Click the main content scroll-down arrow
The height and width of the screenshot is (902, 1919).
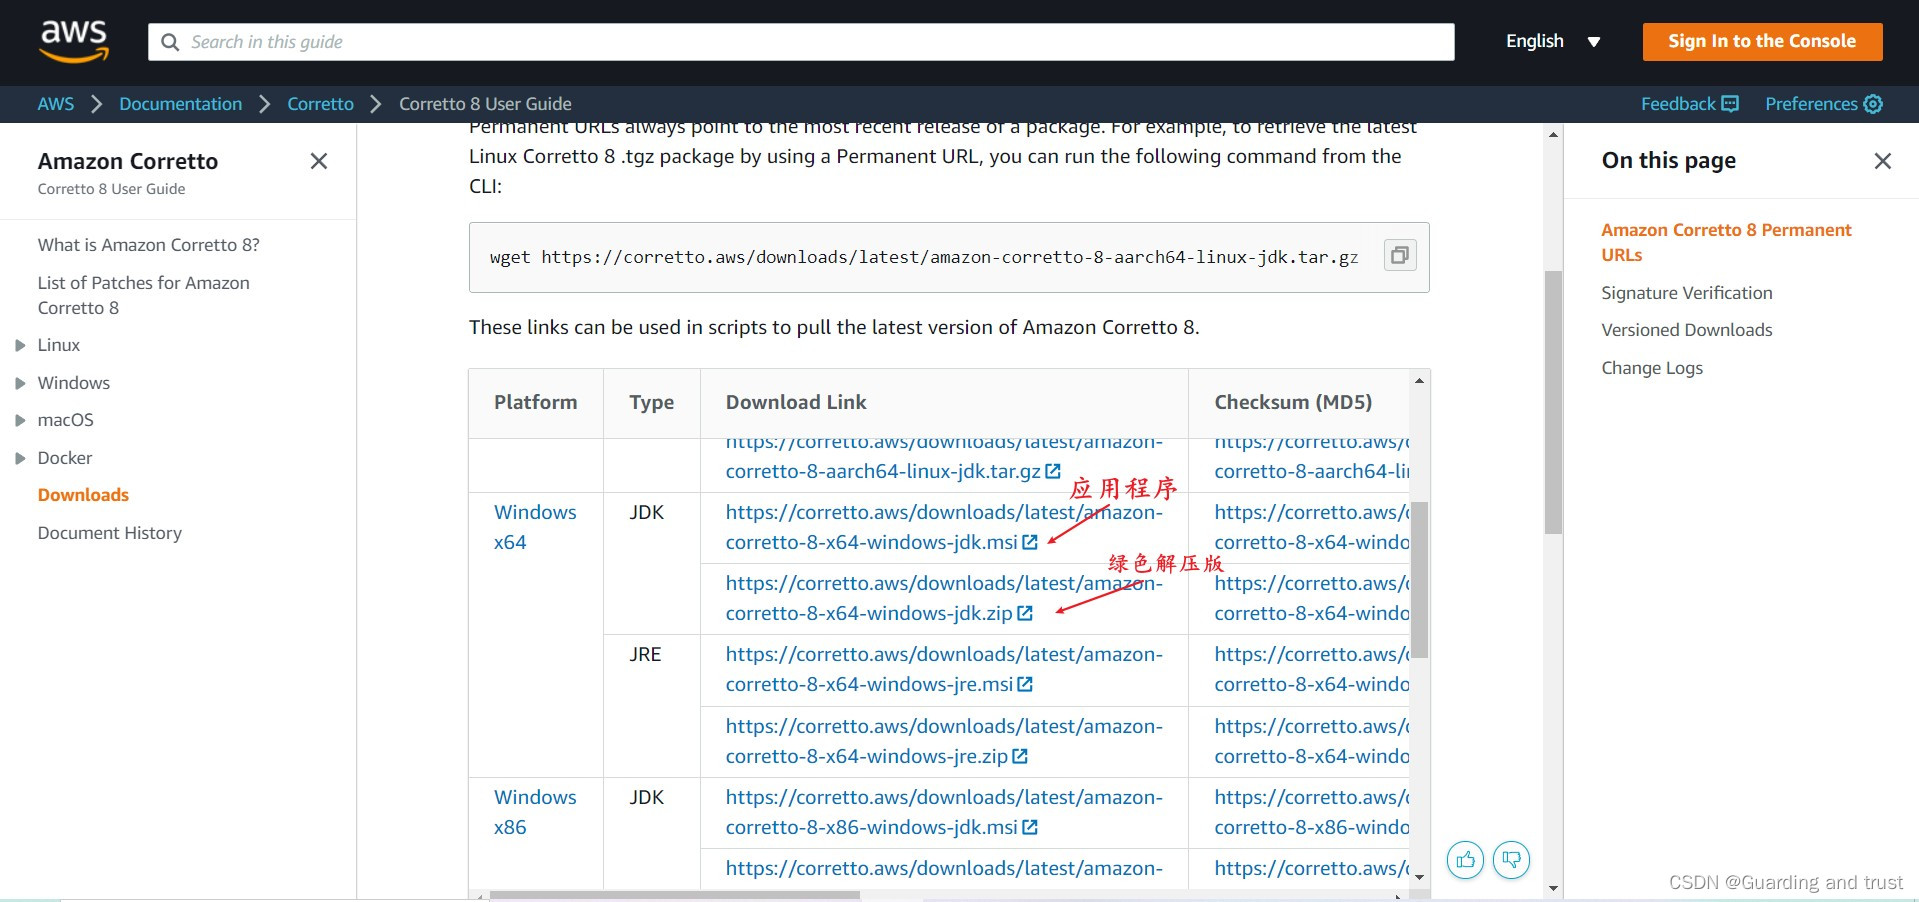click(x=1553, y=888)
